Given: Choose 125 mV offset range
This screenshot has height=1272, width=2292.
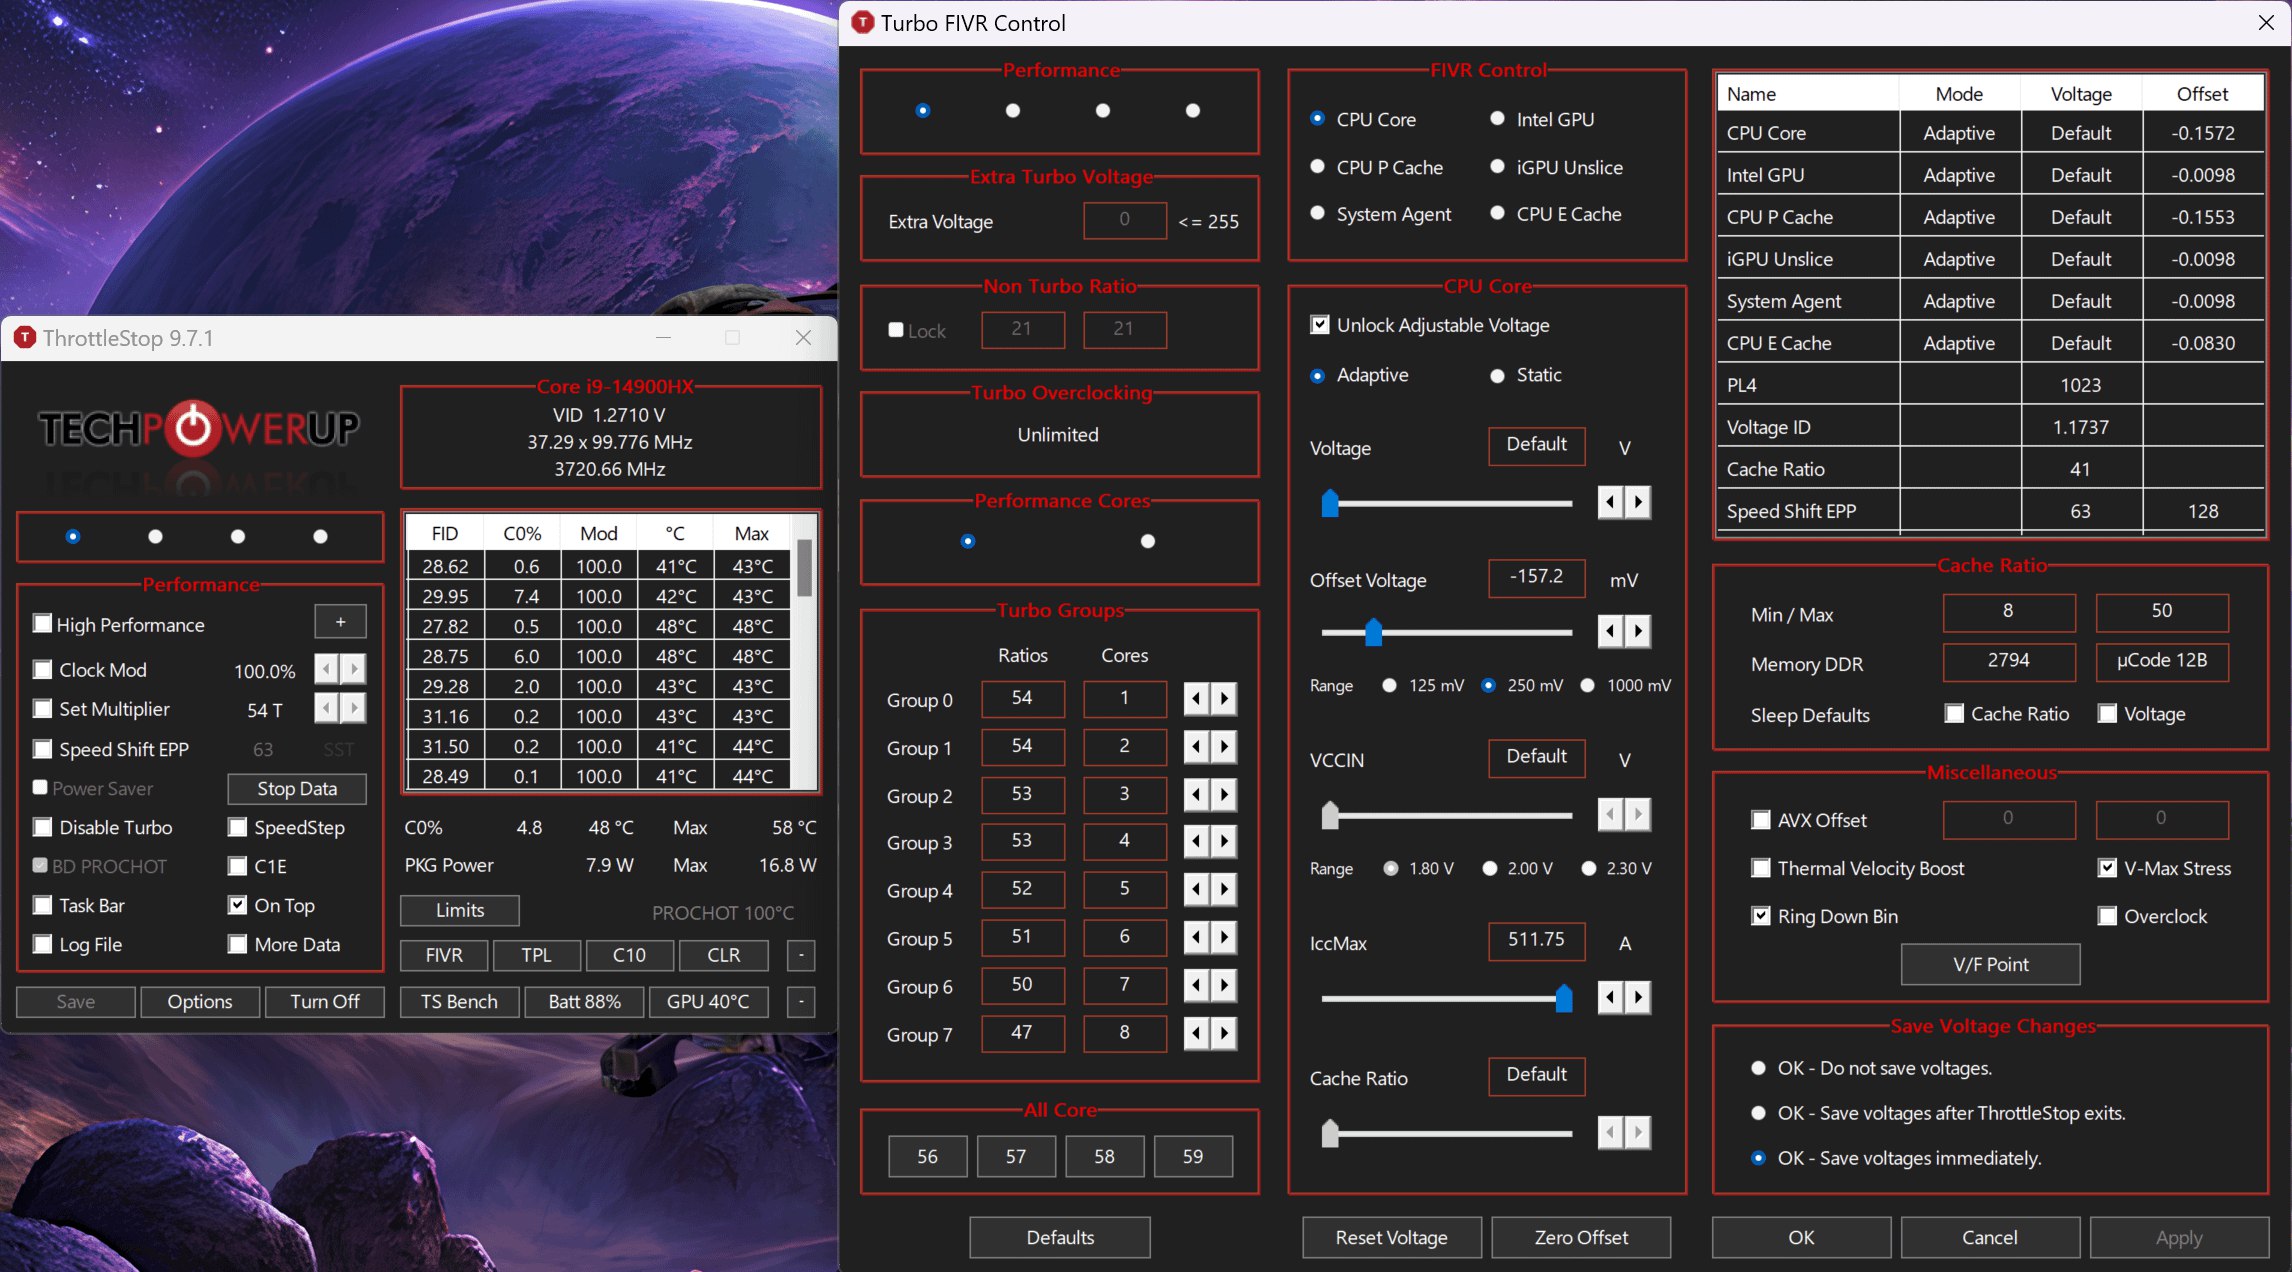Looking at the screenshot, I should (1389, 686).
